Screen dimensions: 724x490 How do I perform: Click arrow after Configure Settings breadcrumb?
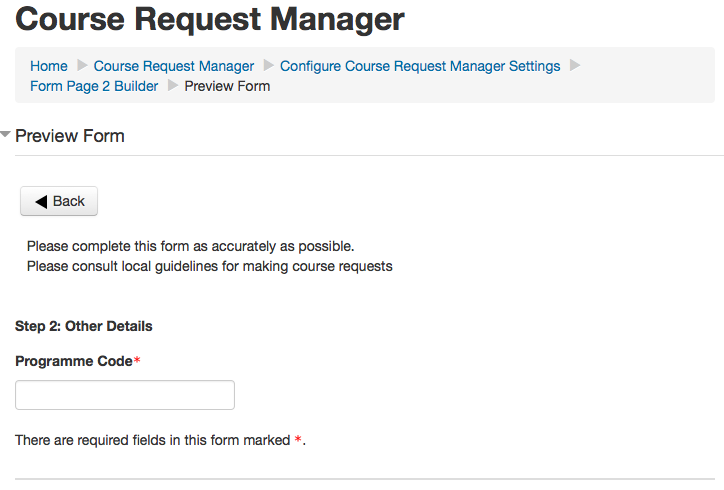pyautogui.click(x=574, y=66)
